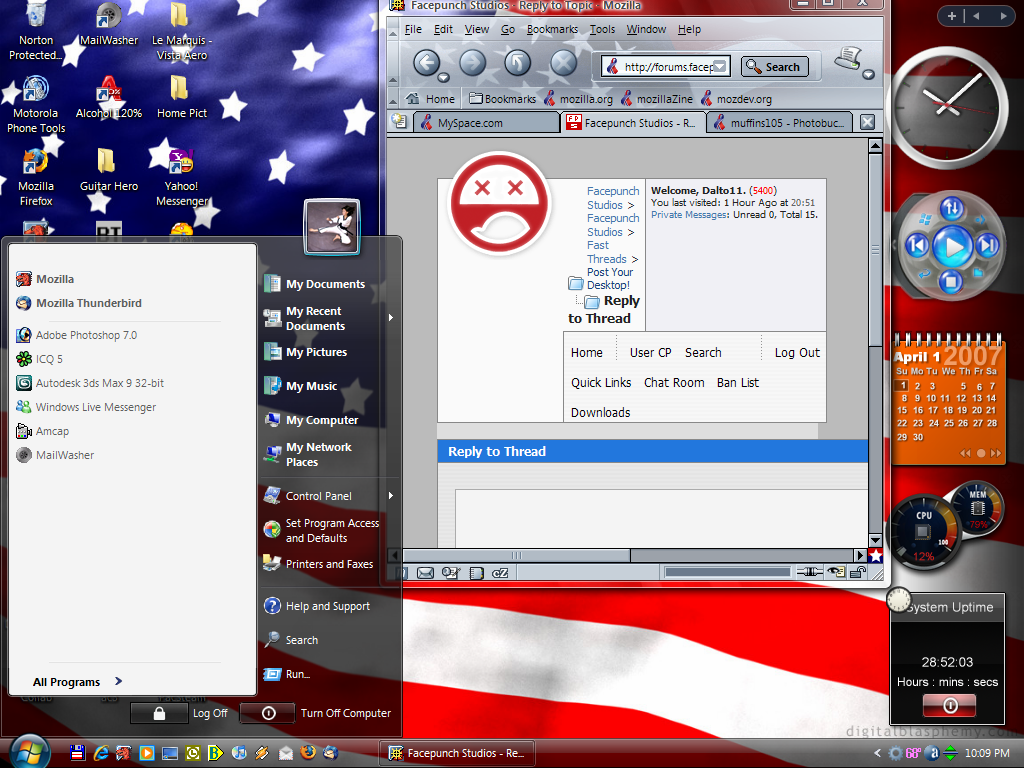Open the User CP forum link
Image resolution: width=1024 pixels, height=768 pixels.
point(650,353)
